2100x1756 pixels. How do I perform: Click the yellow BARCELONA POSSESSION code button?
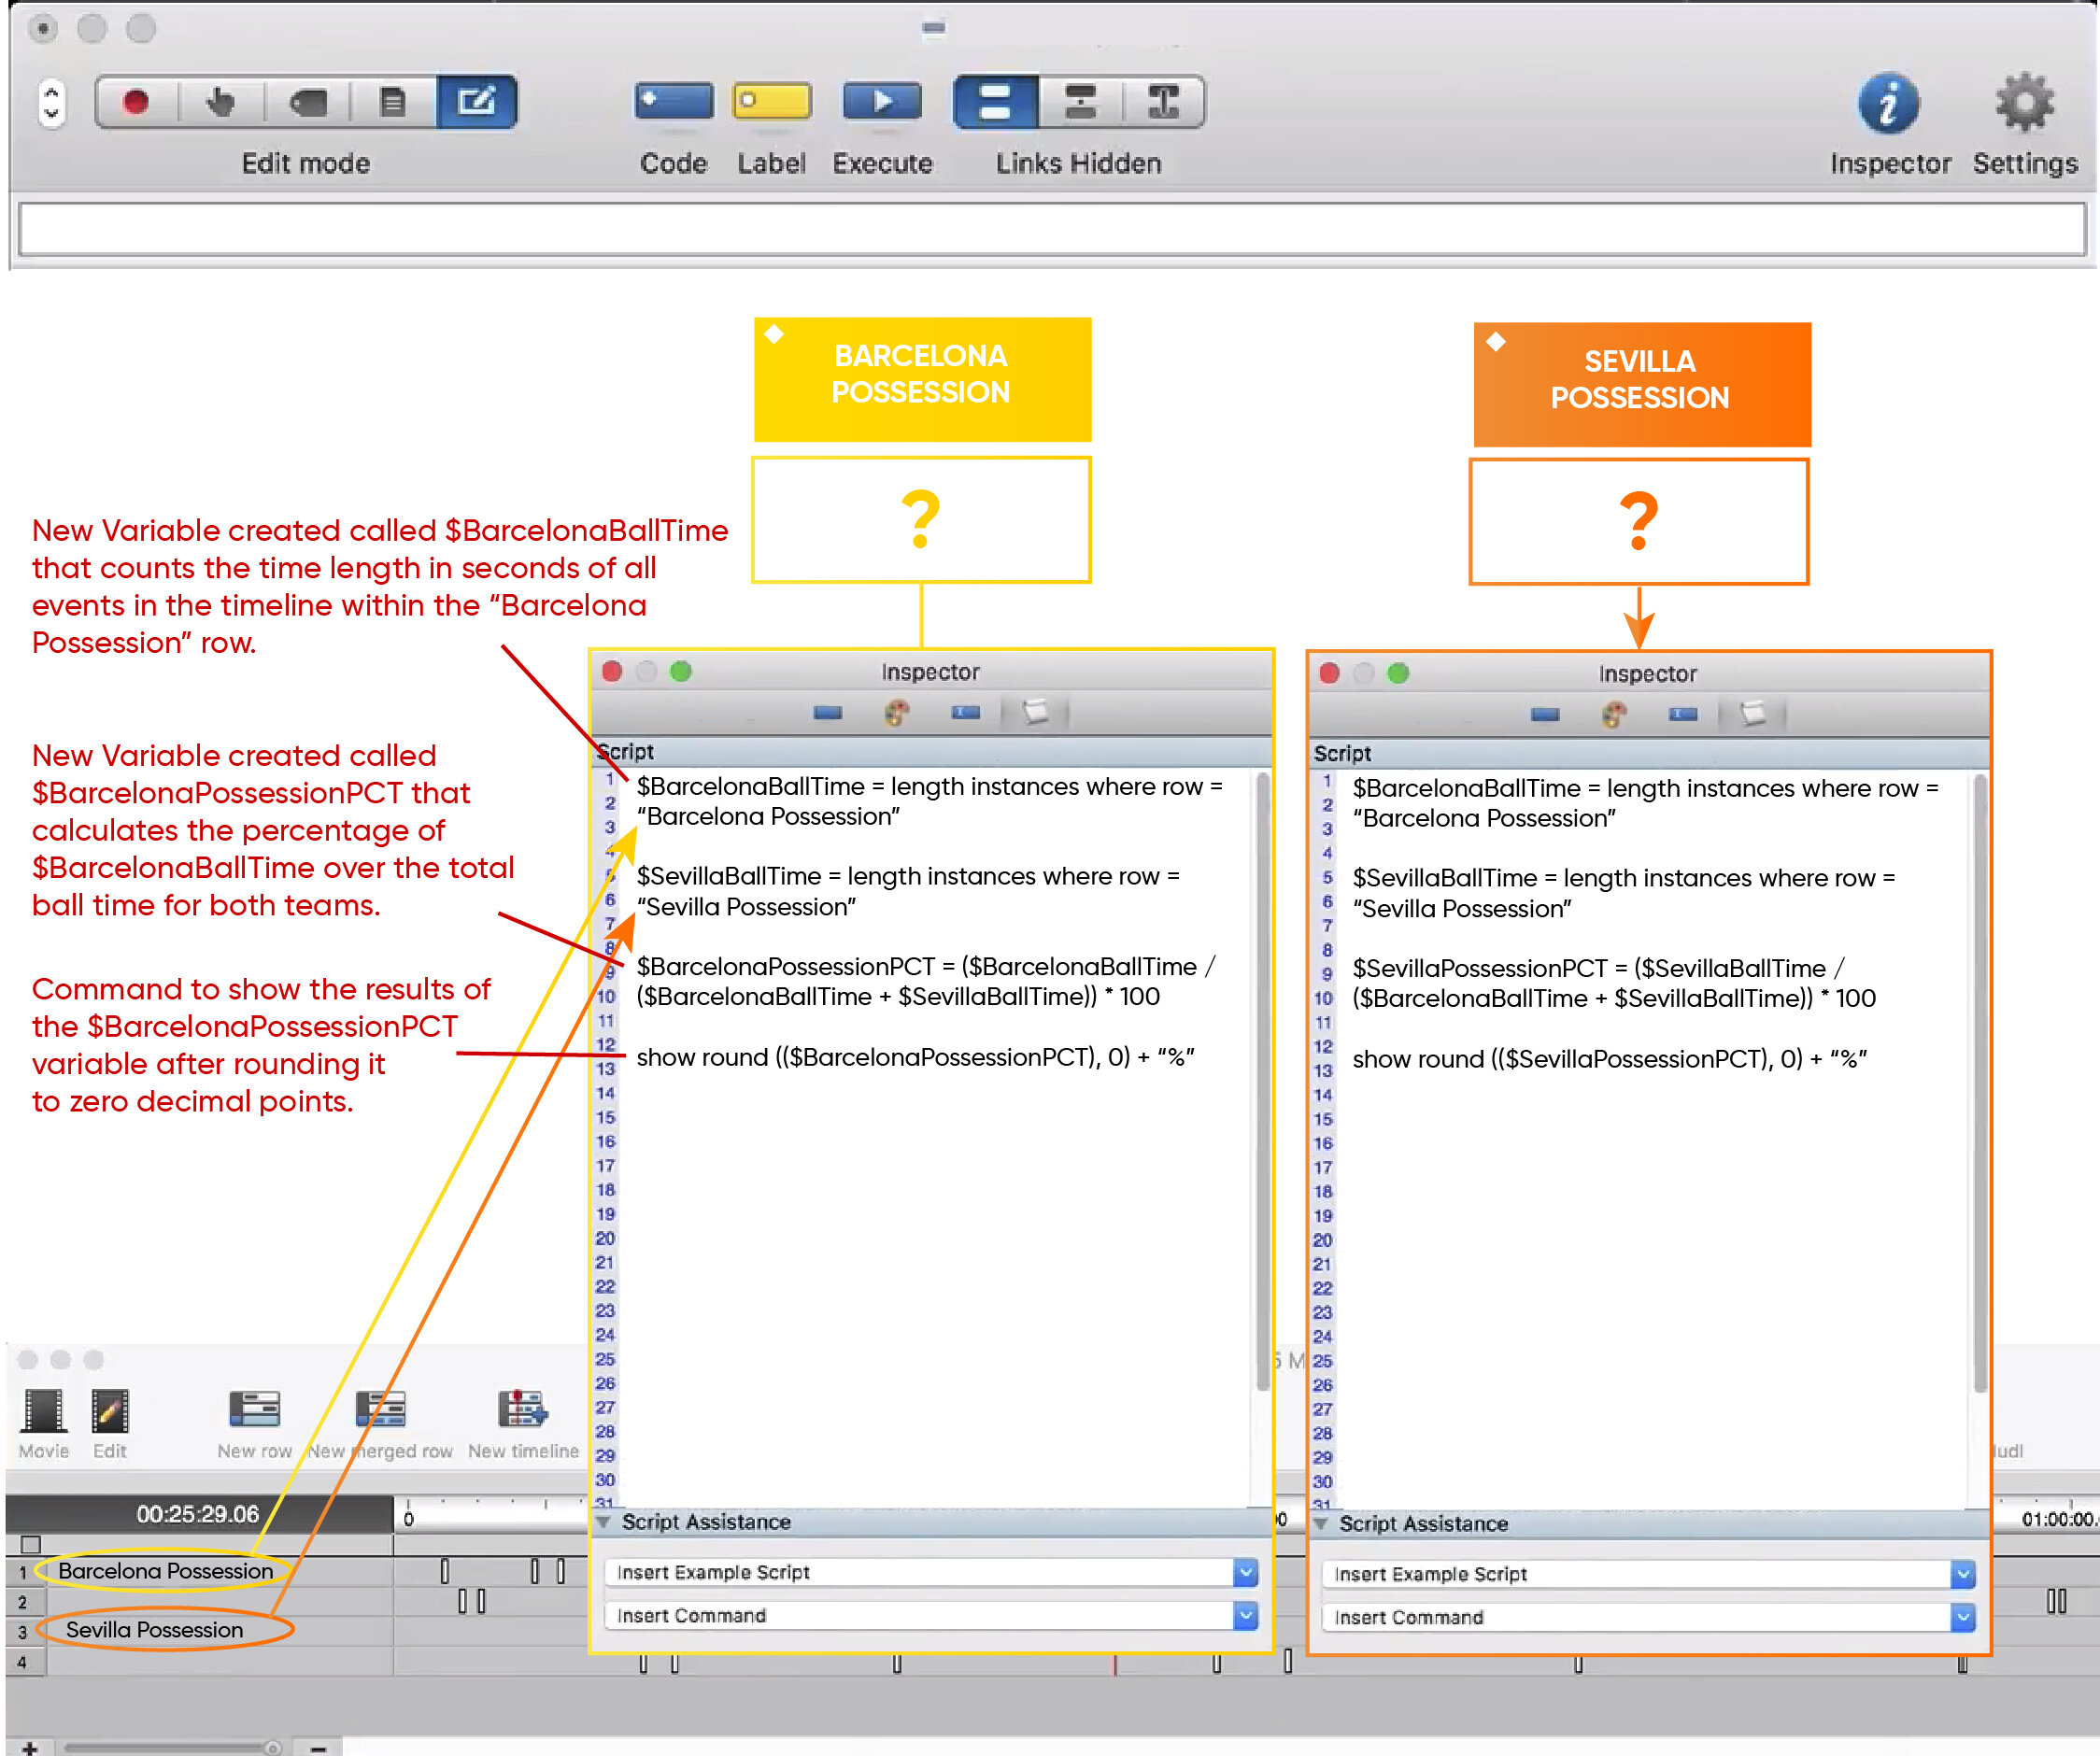click(922, 379)
